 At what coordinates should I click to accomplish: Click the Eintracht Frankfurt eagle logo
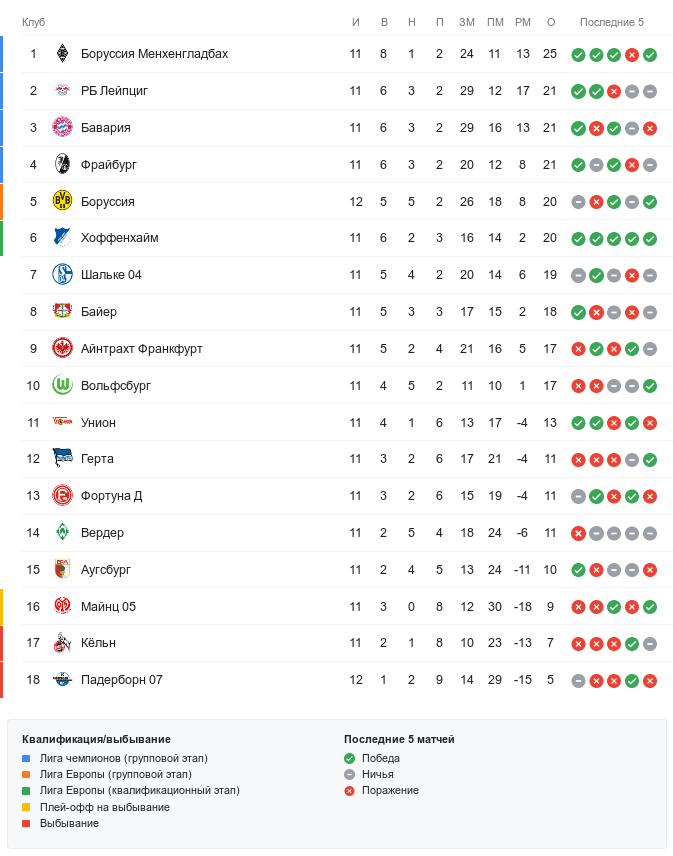(62, 348)
